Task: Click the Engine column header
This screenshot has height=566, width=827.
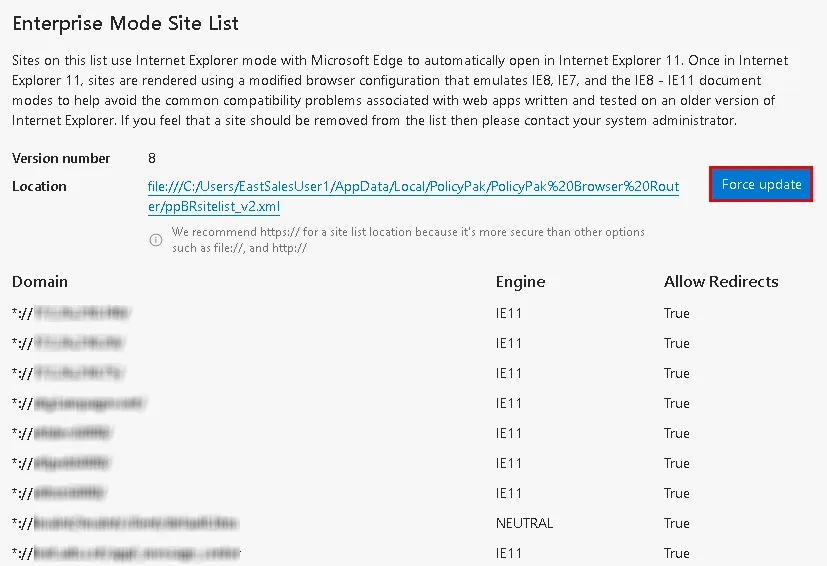Action: pos(520,281)
